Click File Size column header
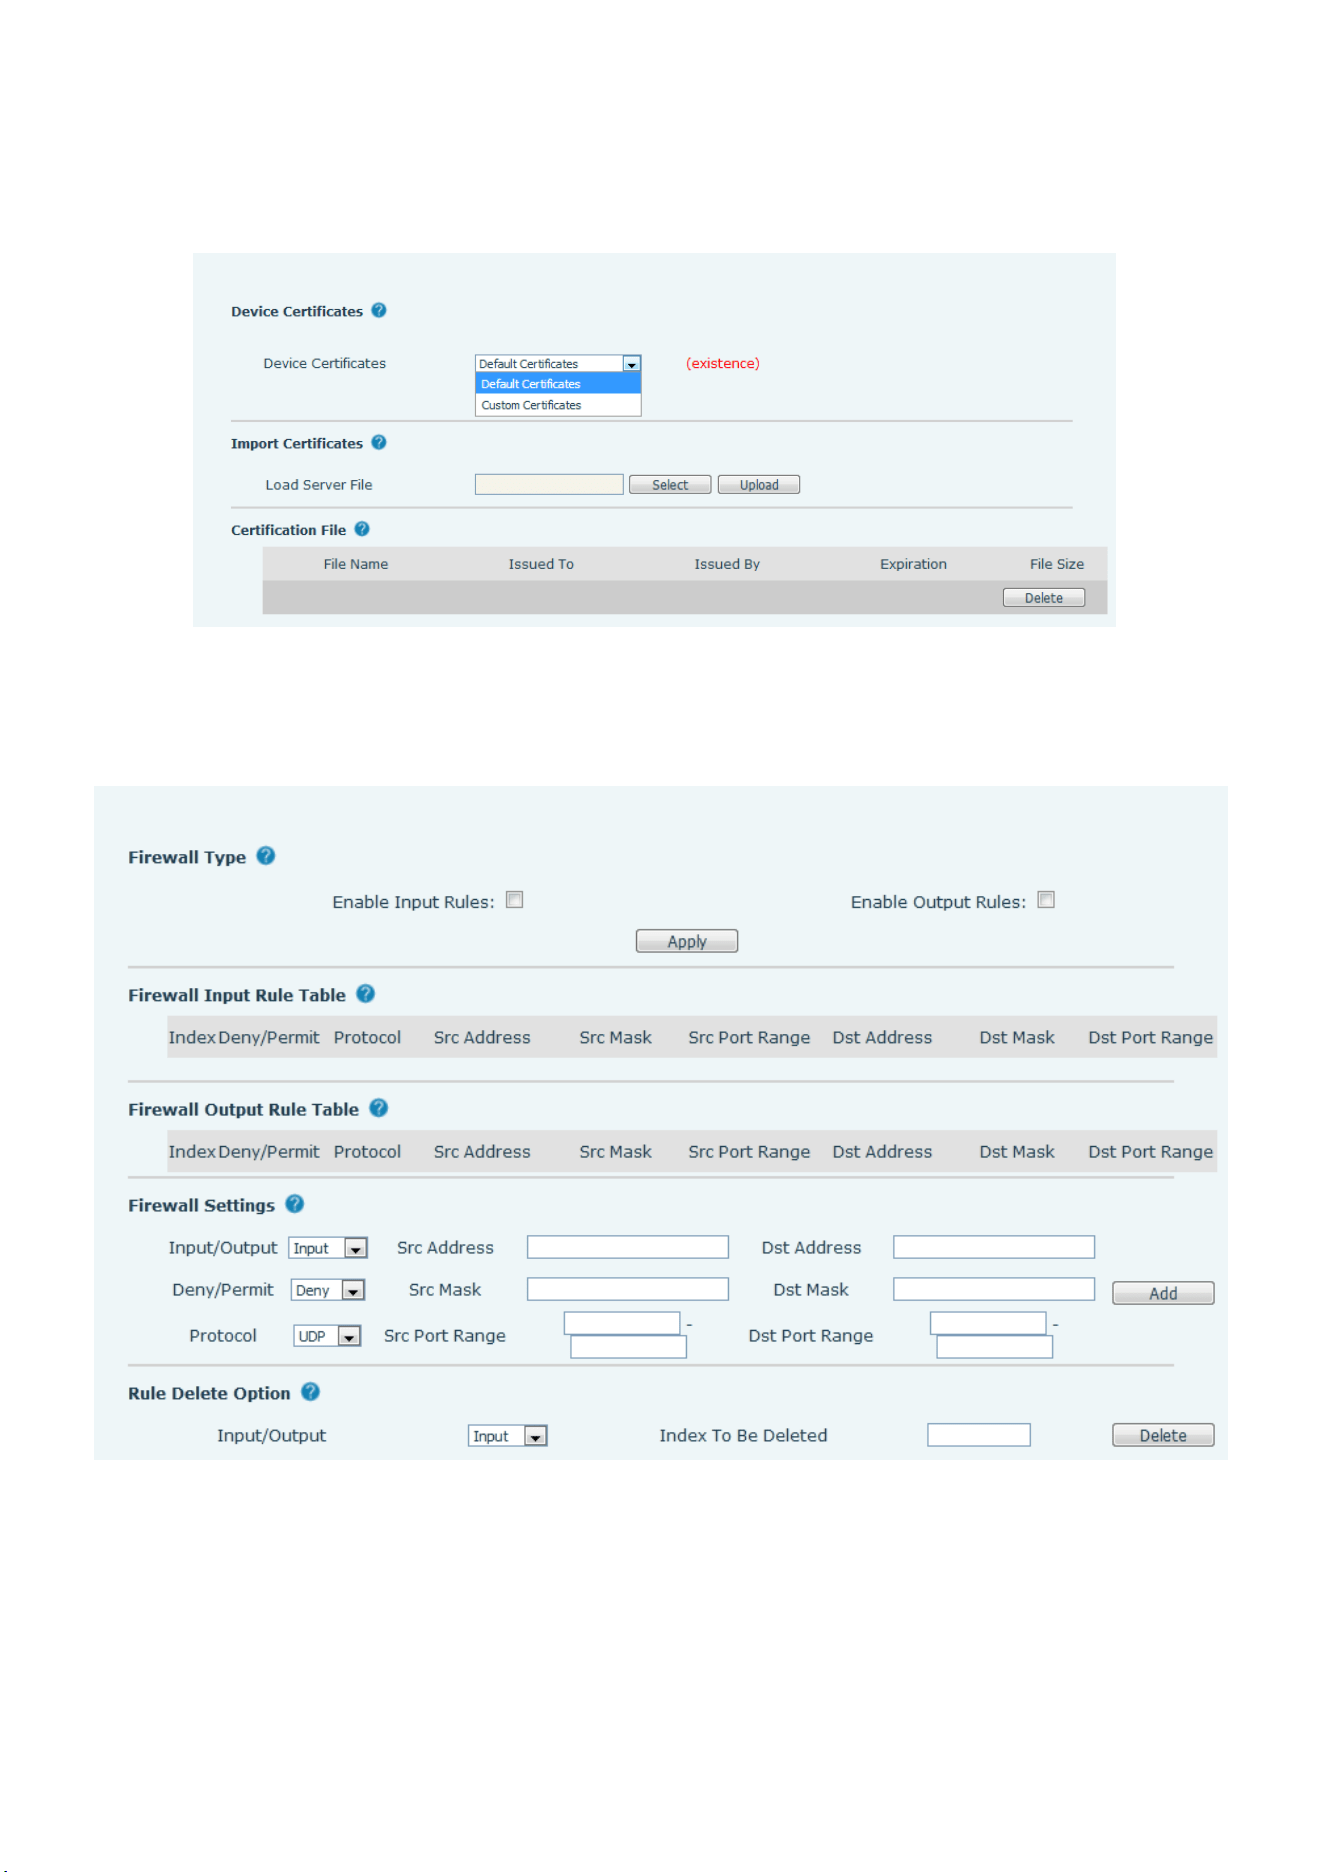Viewport: 1324px width, 1872px height. point(1057,564)
